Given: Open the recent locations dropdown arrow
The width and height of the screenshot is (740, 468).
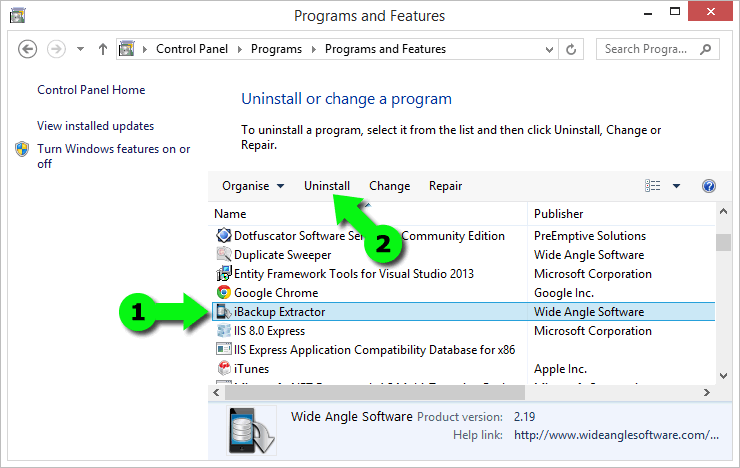Looking at the screenshot, I should click(x=80, y=49).
